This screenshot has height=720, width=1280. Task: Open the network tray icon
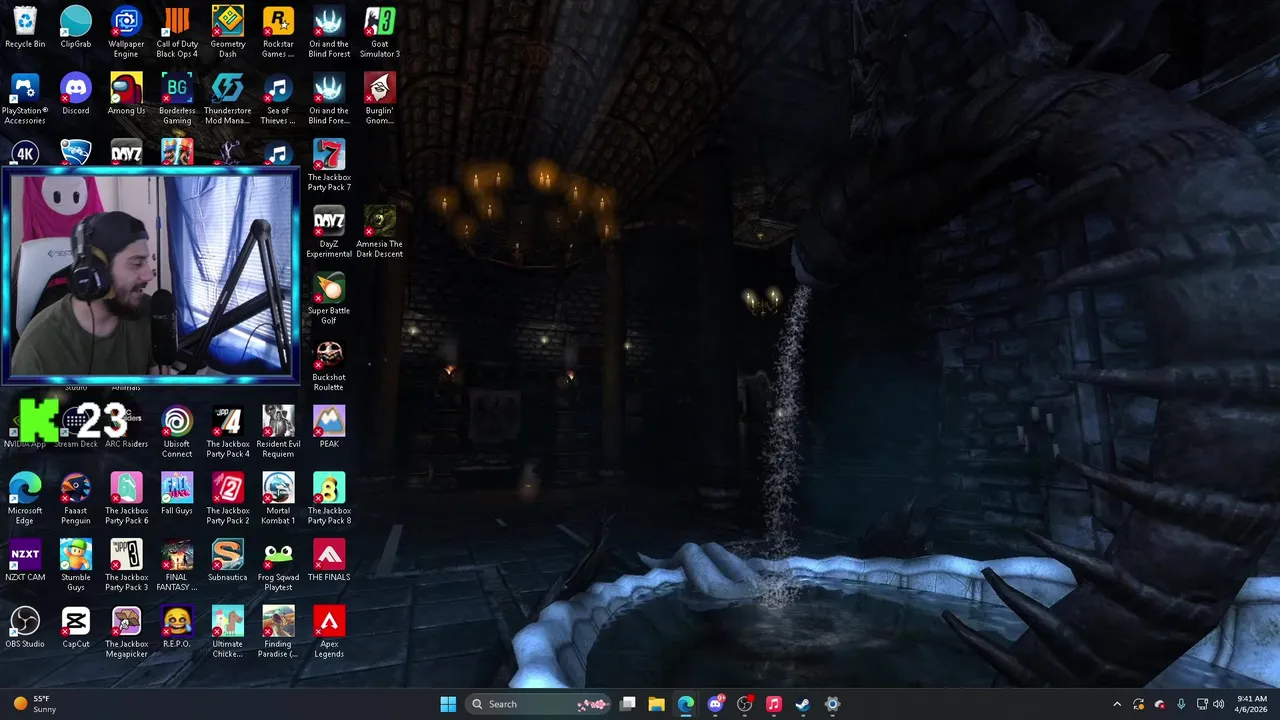click(x=1202, y=704)
